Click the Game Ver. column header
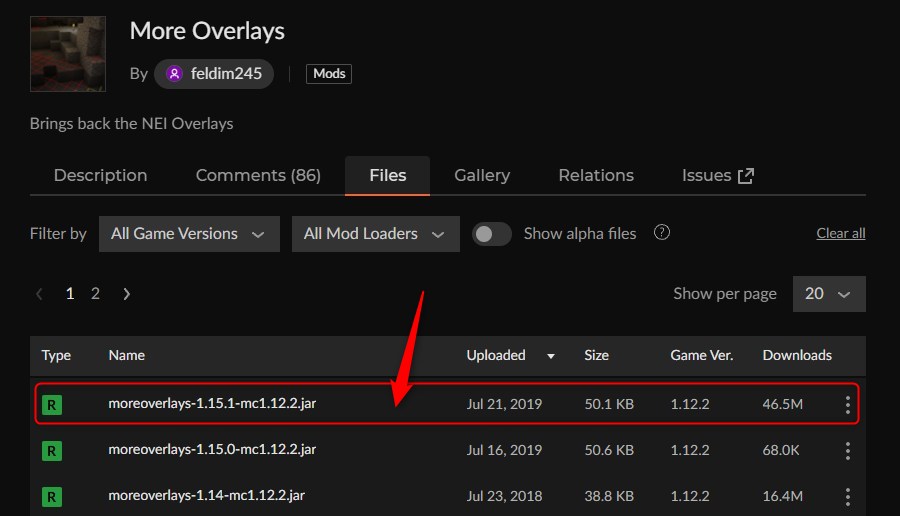 701,355
